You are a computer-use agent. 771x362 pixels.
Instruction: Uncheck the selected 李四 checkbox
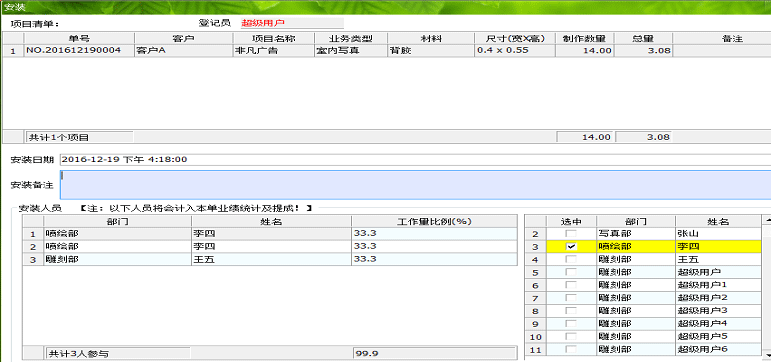pos(571,247)
